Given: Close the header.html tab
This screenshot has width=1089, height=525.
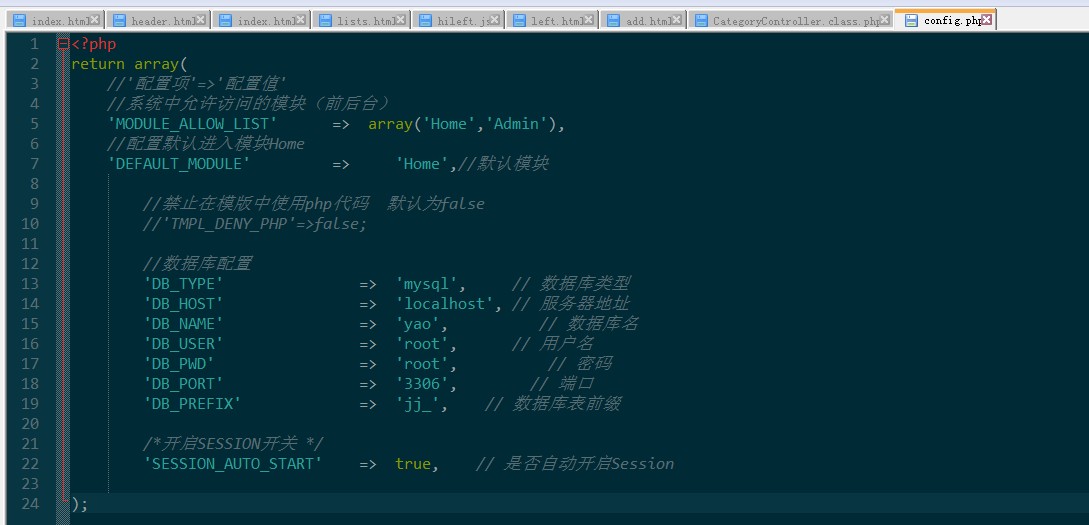Looking at the screenshot, I should tap(201, 20).
